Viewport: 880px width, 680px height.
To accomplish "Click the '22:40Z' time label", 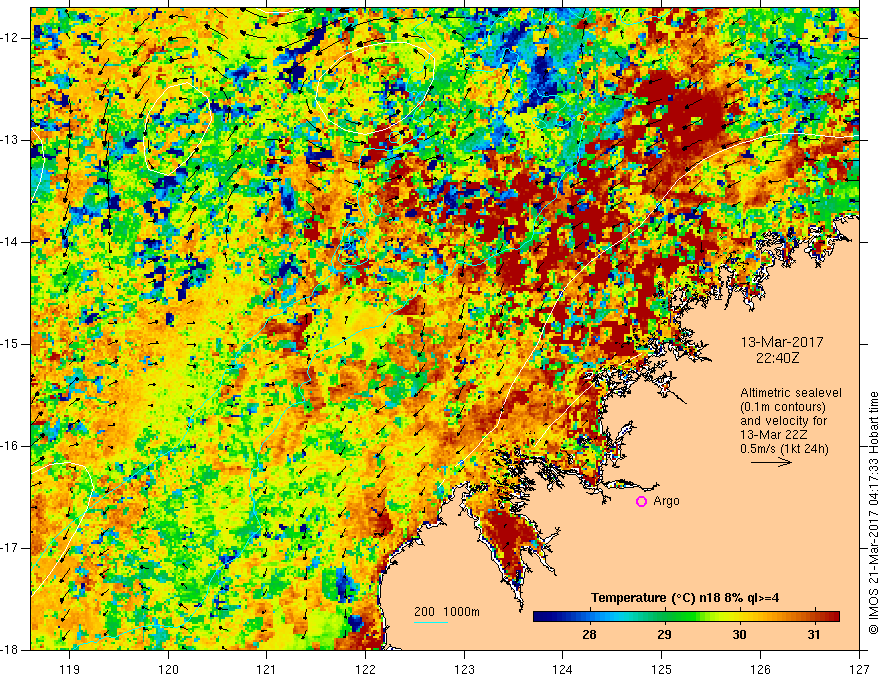I will click(776, 356).
